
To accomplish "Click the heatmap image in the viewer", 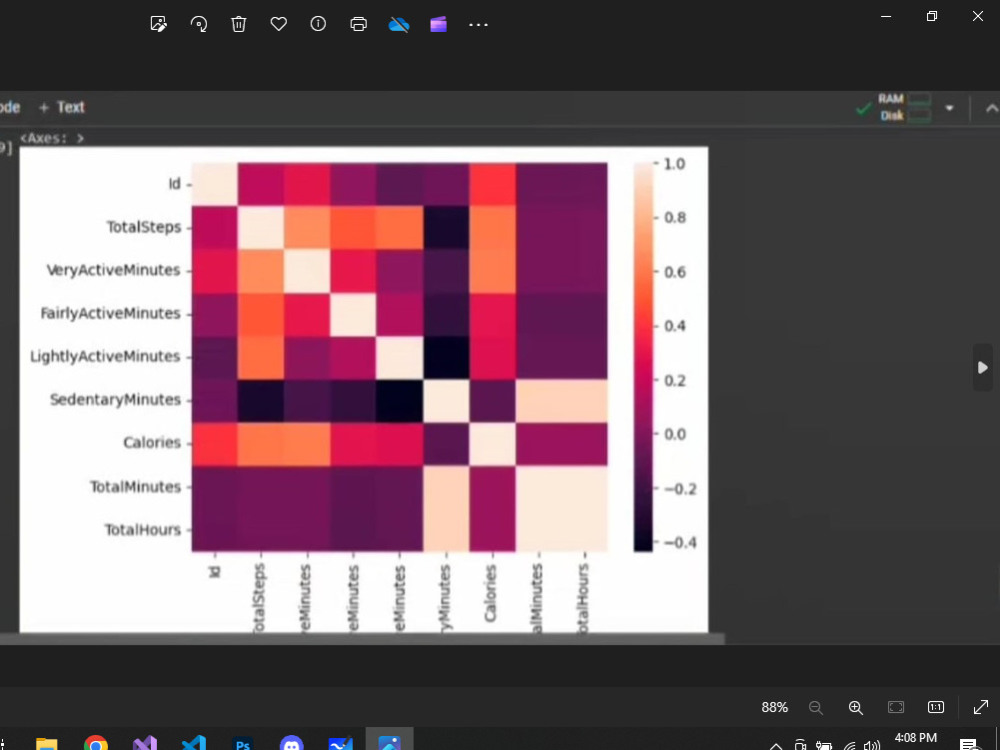I will tap(364, 390).
